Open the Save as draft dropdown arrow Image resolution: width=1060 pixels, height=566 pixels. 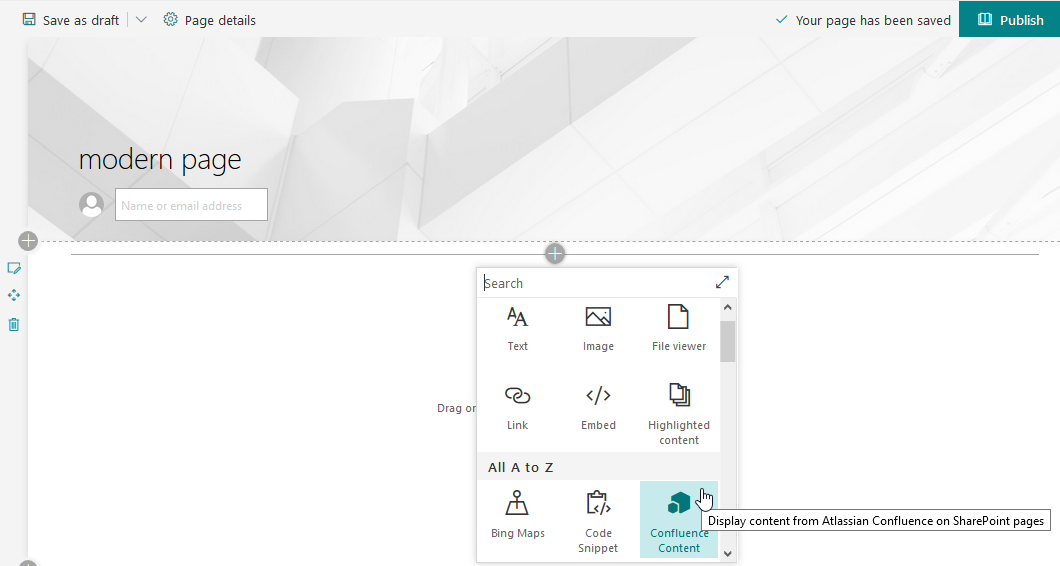141,20
